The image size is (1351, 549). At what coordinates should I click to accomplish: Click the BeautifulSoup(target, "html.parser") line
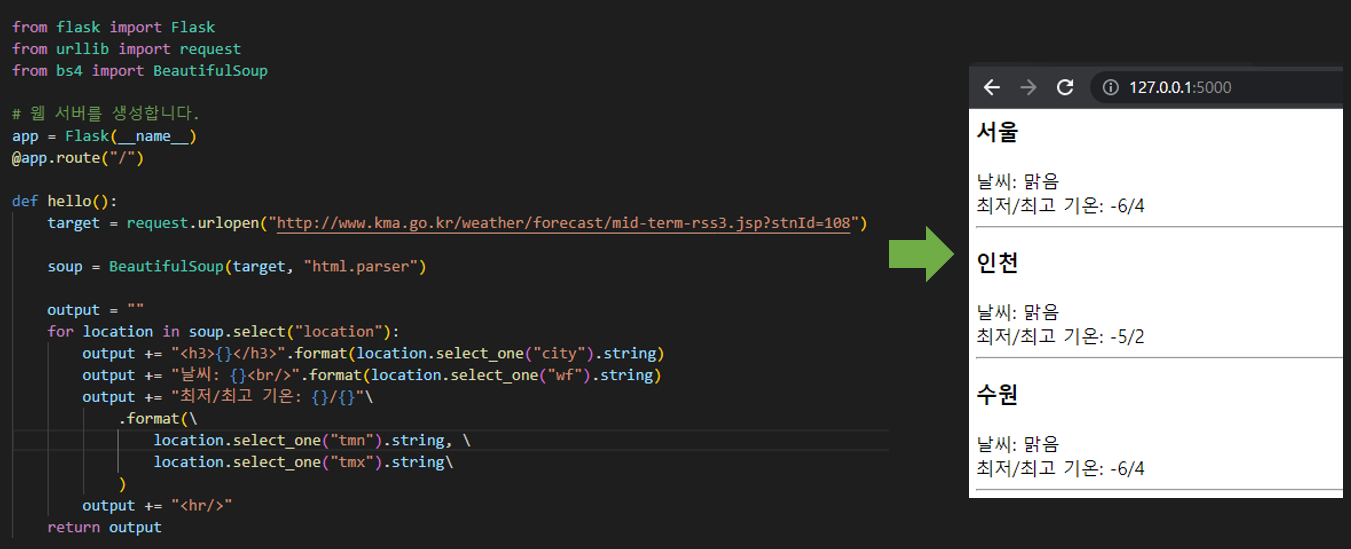[237, 267]
